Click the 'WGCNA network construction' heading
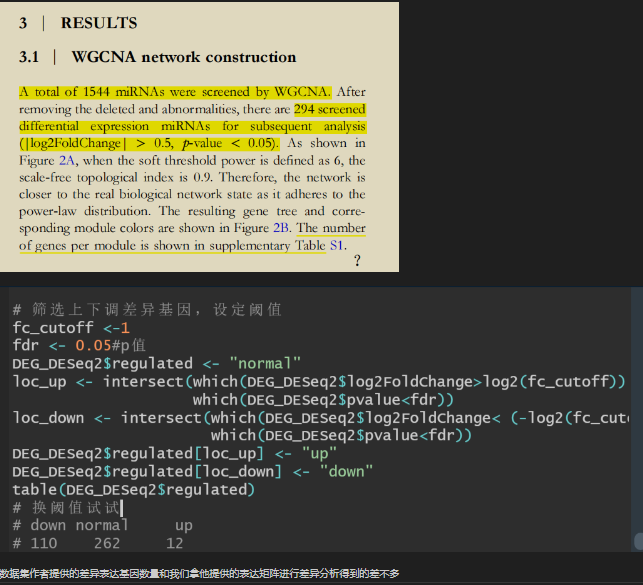643x585 pixels. point(184,57)
